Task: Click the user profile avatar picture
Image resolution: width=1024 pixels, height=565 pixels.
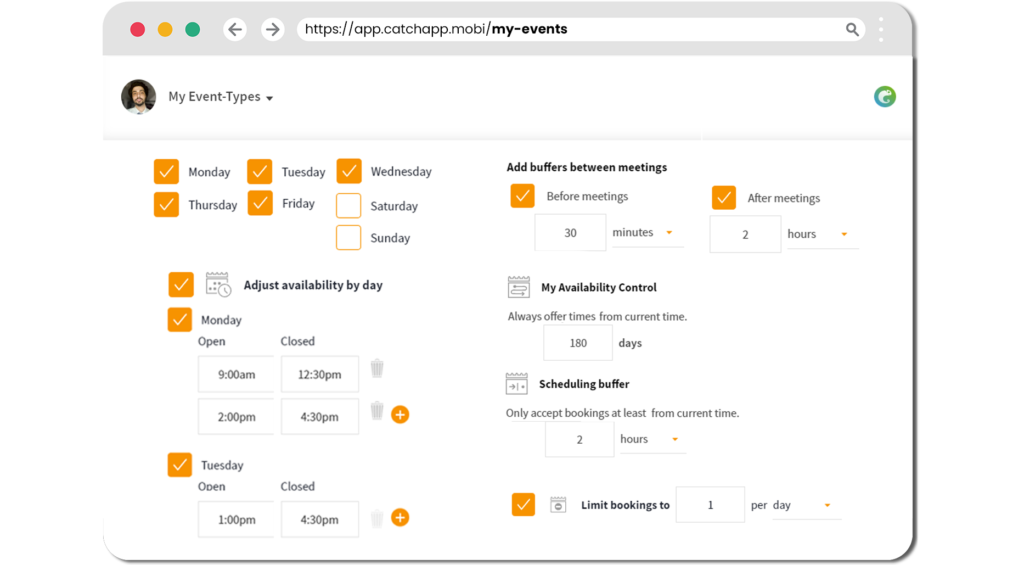Action: click(138, 97)
